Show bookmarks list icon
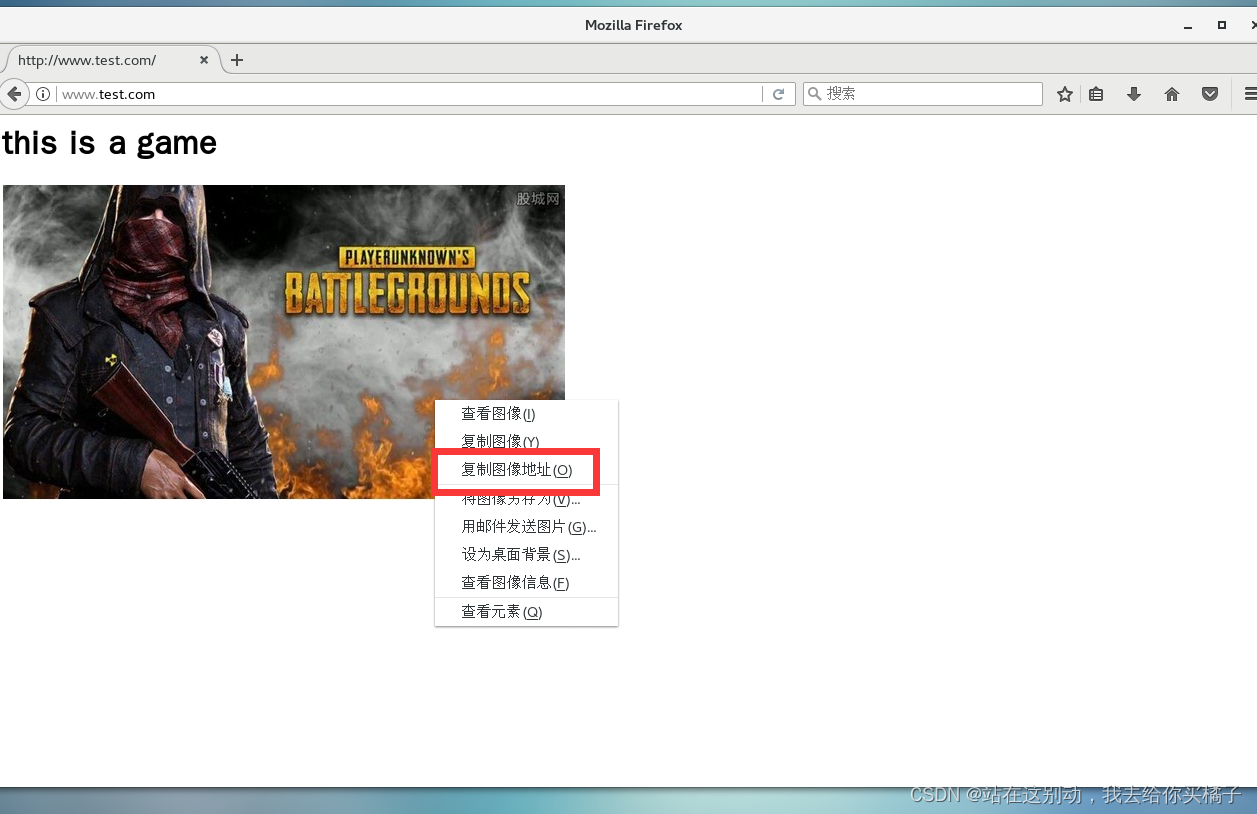Screen dimensions: 1257x814 [x=1097, y=94]
